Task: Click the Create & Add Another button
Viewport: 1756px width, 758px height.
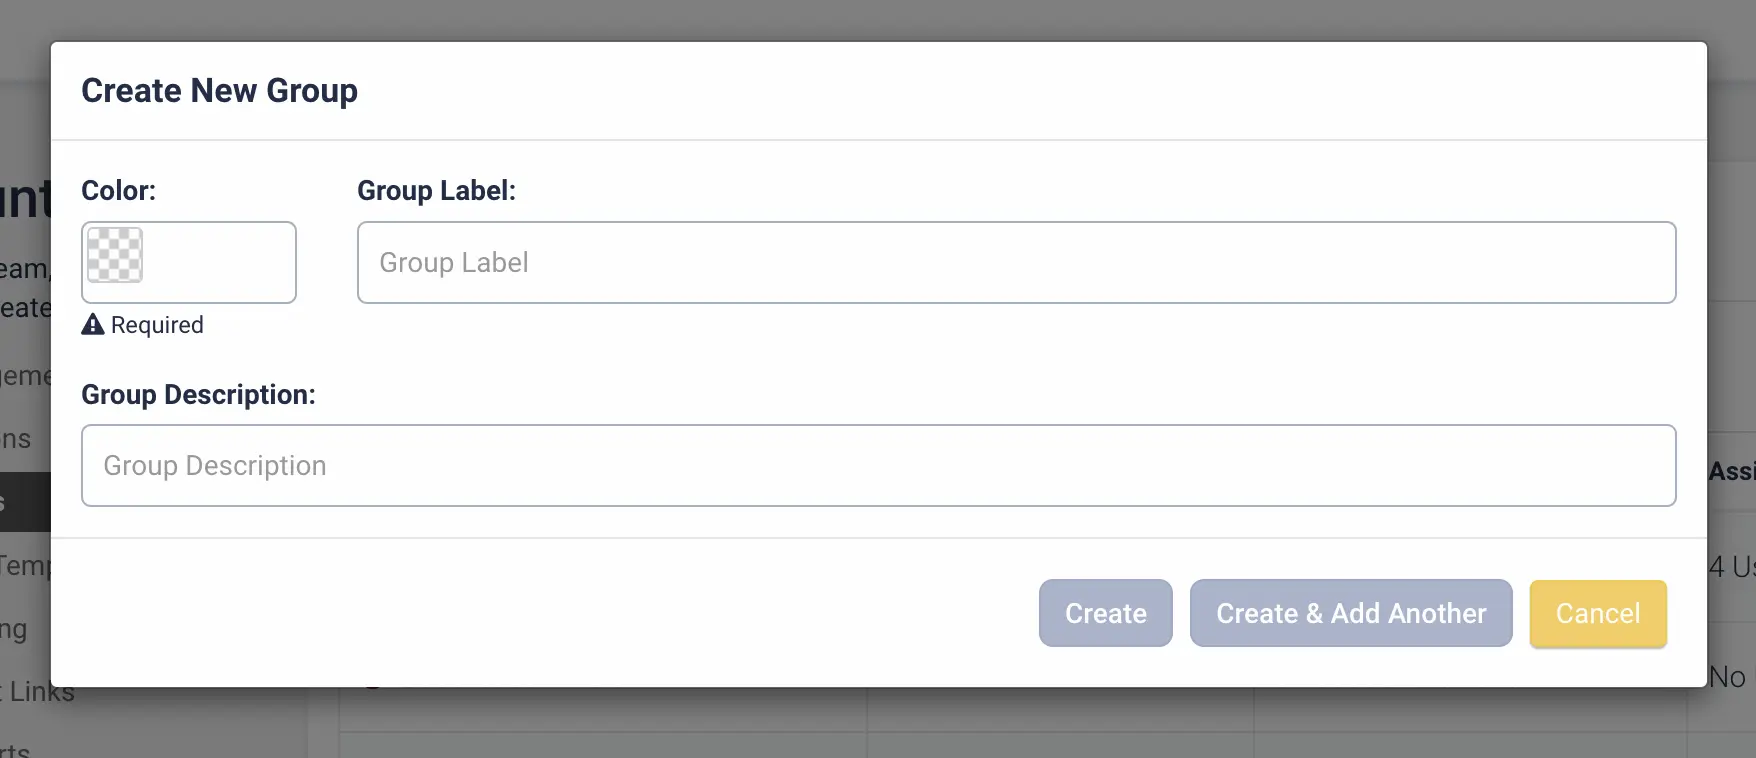Action: (1351, 613)
